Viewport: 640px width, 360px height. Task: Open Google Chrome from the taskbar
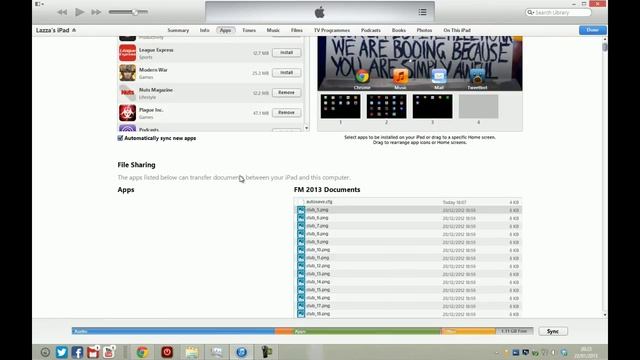click(x=142, y=352)
